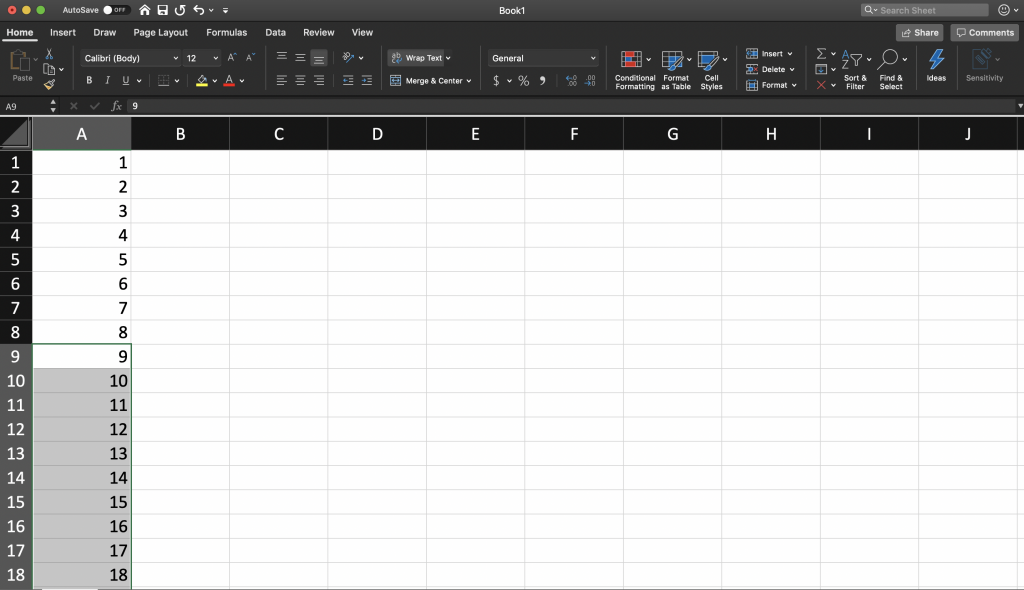Click the Copy icon
The width and height of the screenshot is (1024, 590).
(49, 69)
